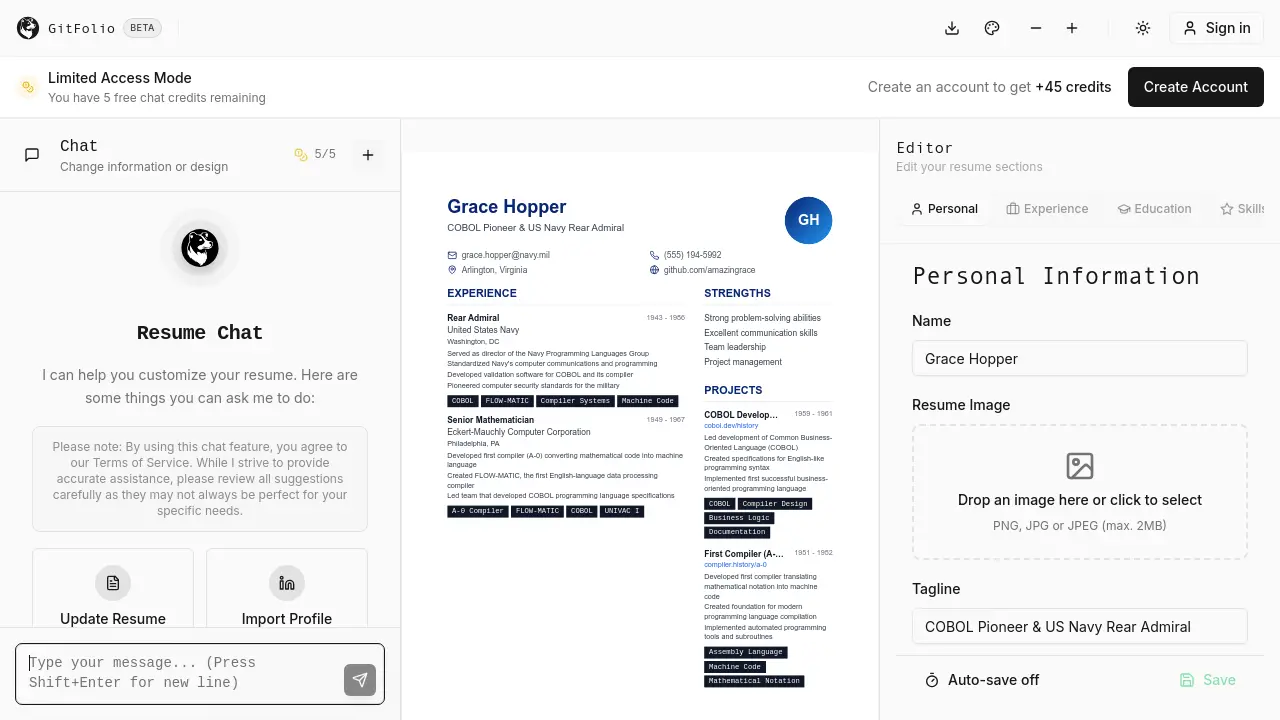1280x720 pixels.
Task: Click the UNIVAC I skill tag
Action: pos(622,511)
